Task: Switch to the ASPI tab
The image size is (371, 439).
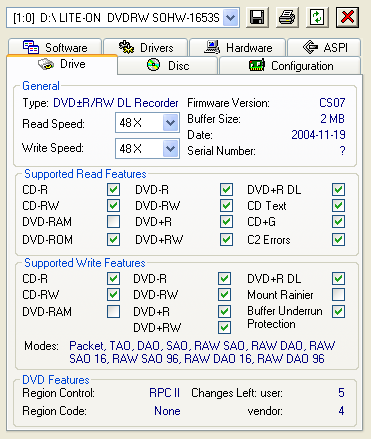Action: click(x=324, y=48)
